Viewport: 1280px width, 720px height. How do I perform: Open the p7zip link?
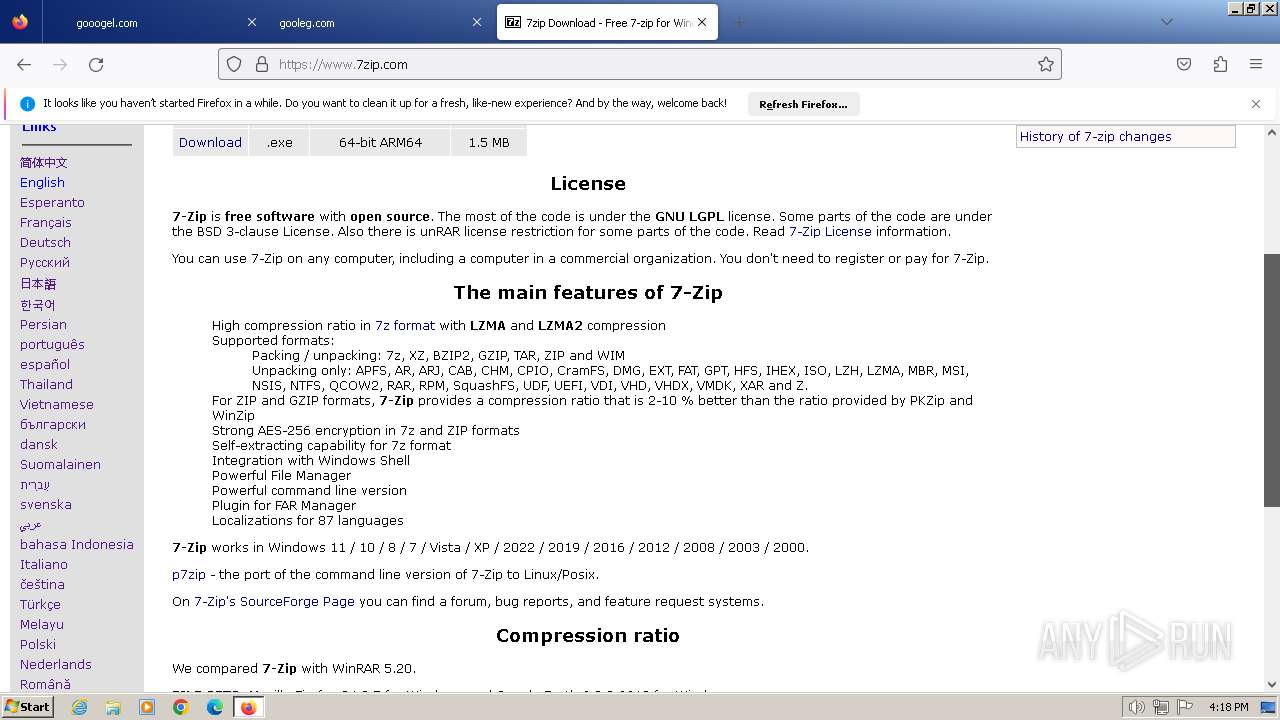pyautogui.click(x=189, y=574)
